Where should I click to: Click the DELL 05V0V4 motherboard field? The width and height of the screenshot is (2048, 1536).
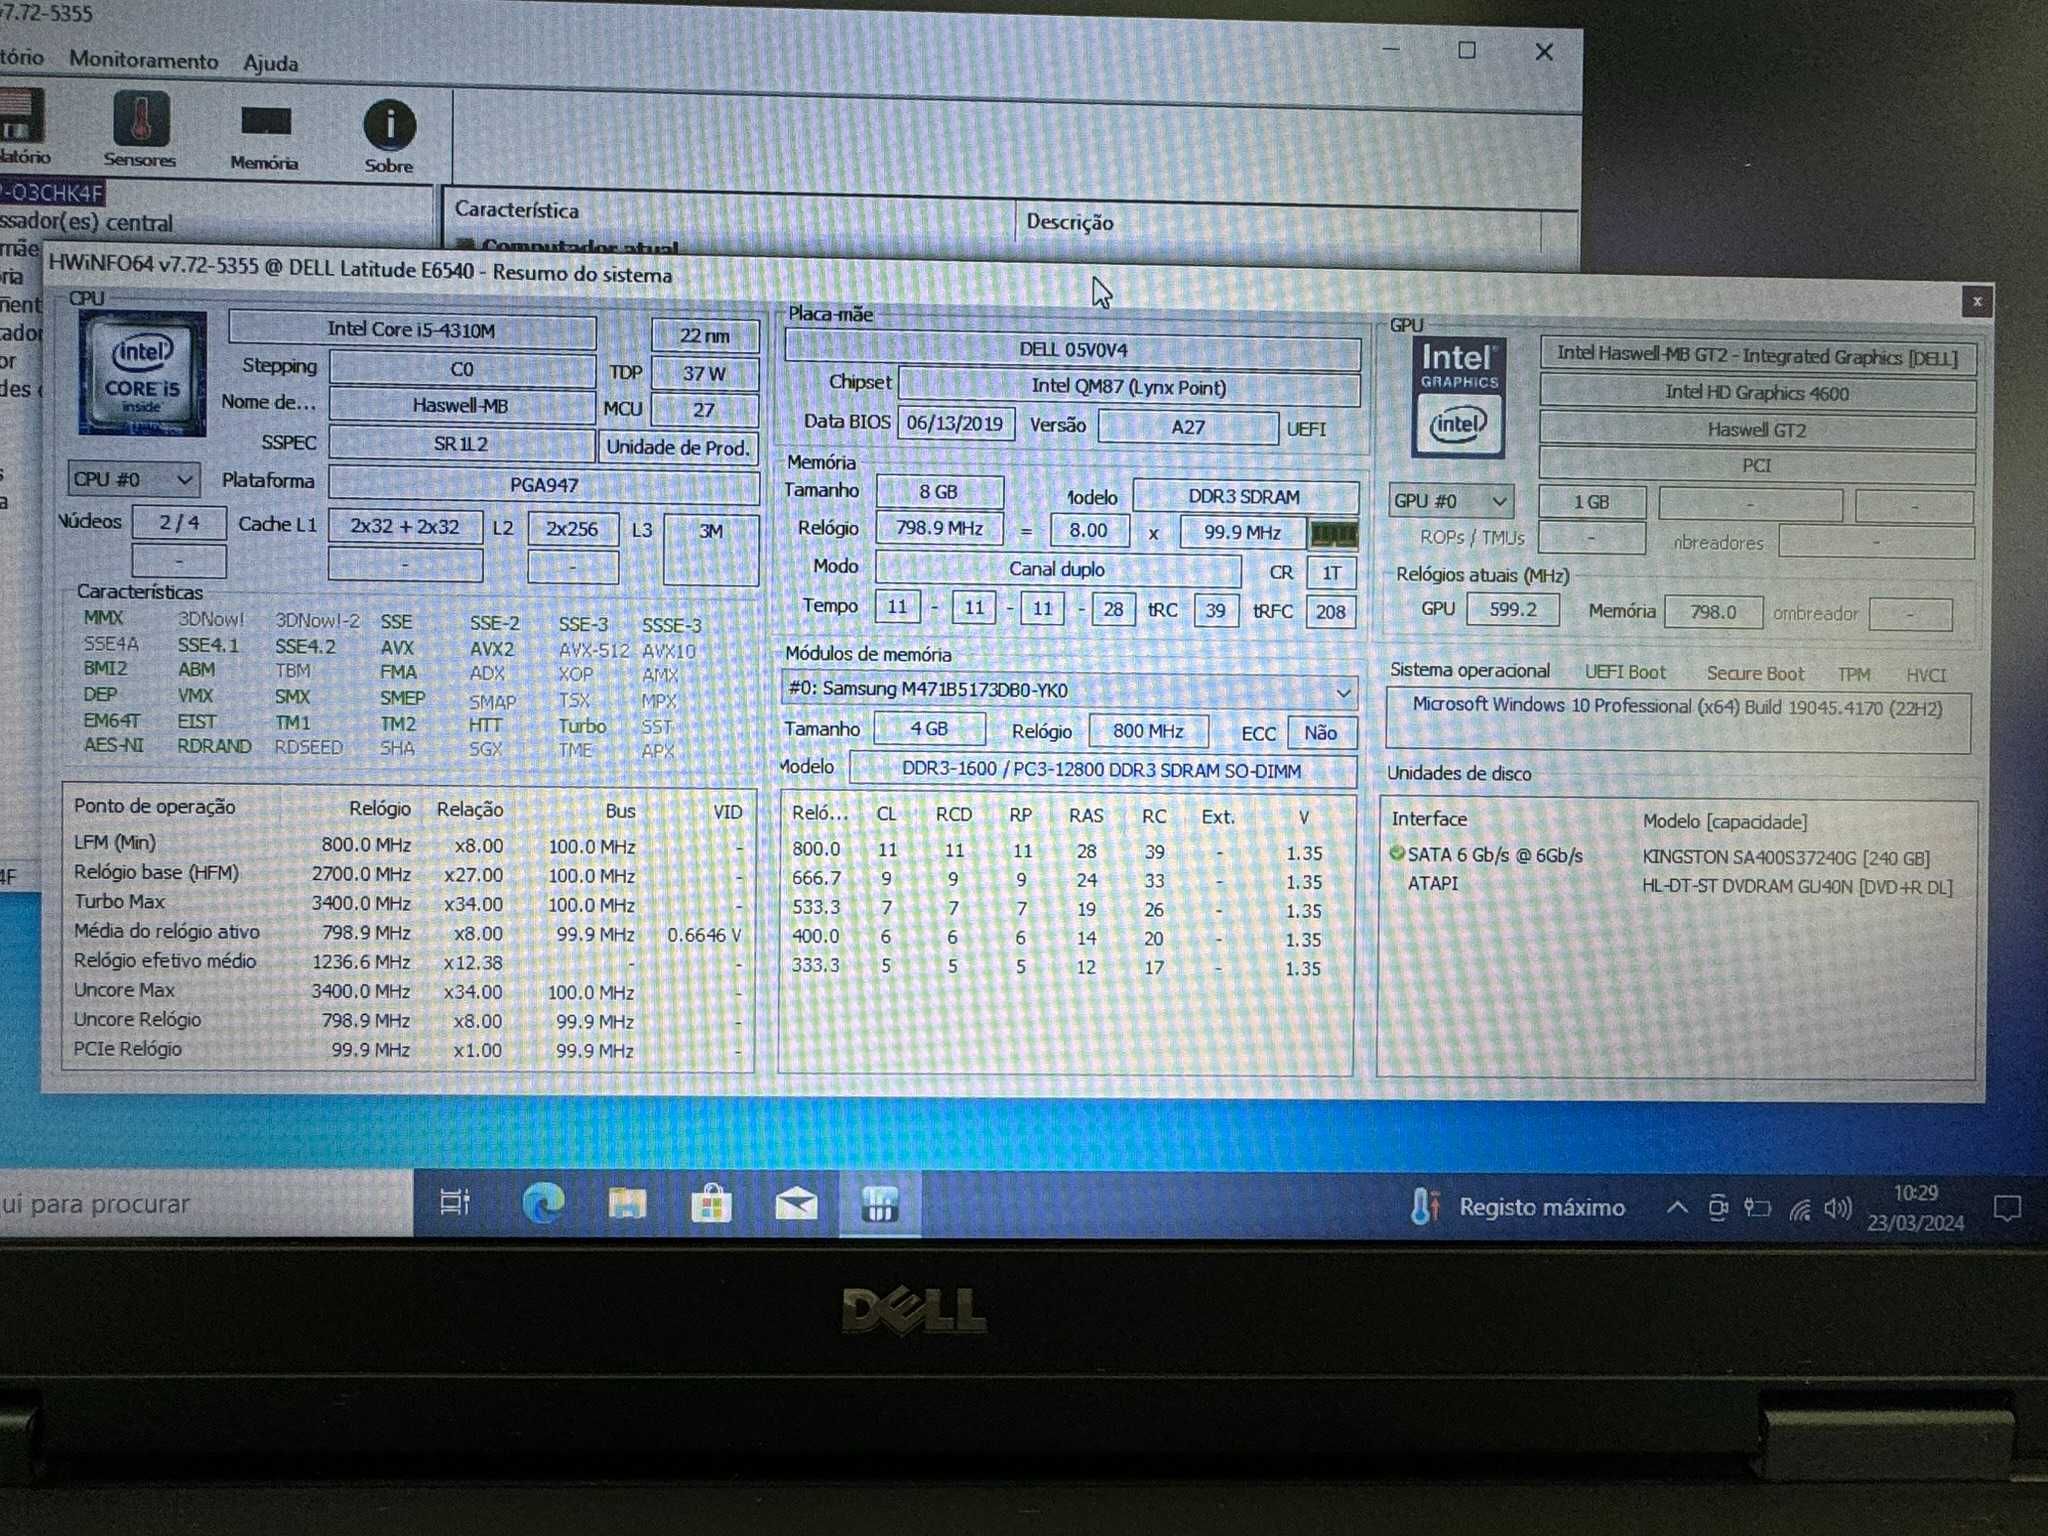click(x=1073, y=349)
